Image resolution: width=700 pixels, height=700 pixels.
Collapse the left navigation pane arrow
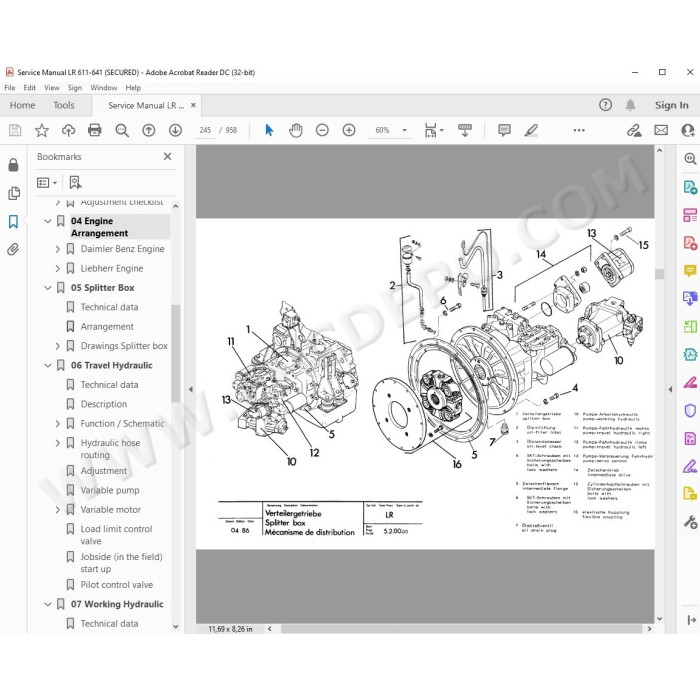pyautogui.click(x=191, y=389)
